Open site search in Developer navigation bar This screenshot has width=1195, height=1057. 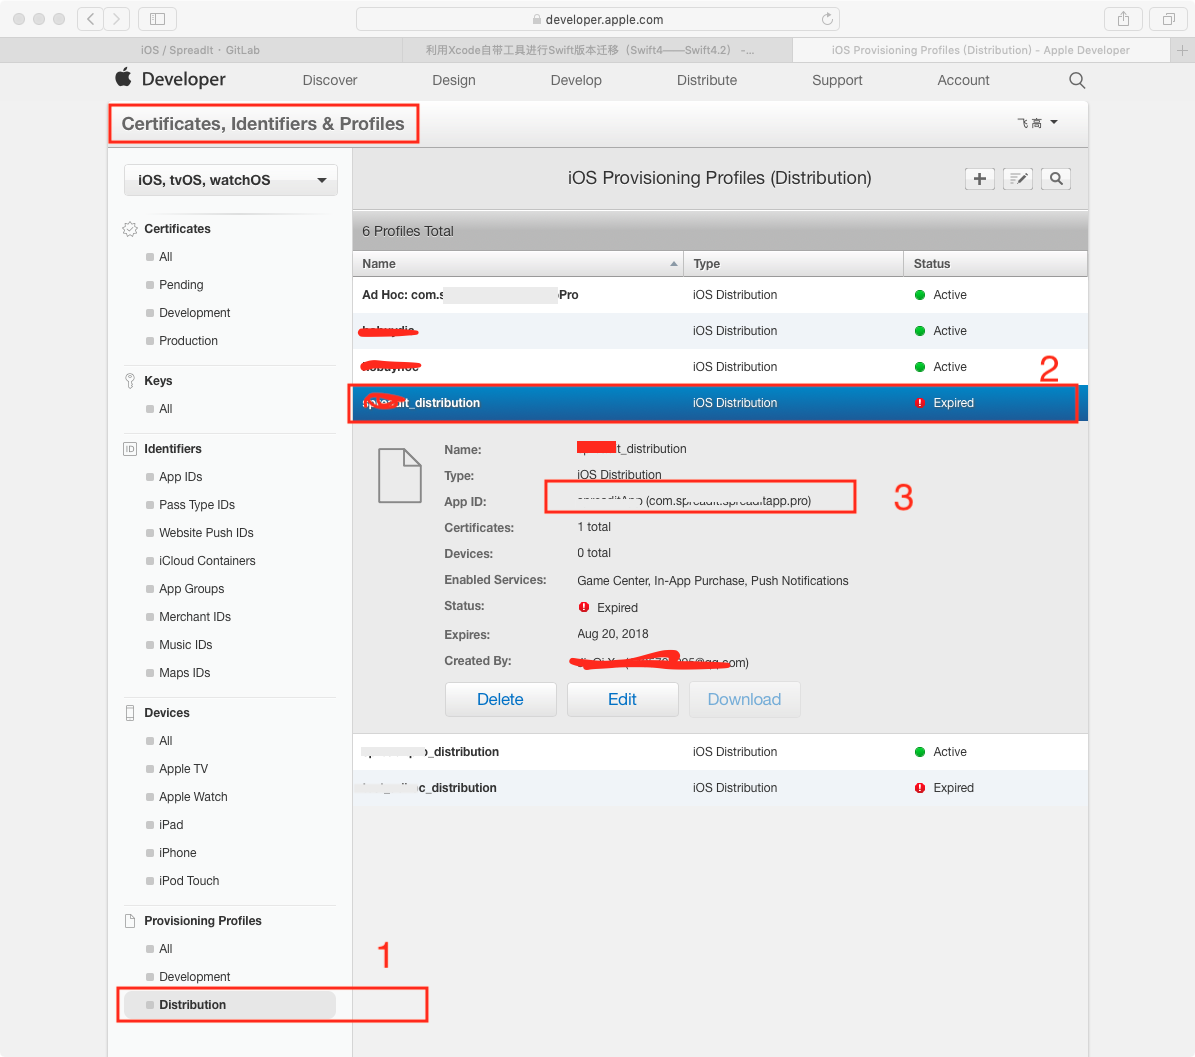(1077, 80)
